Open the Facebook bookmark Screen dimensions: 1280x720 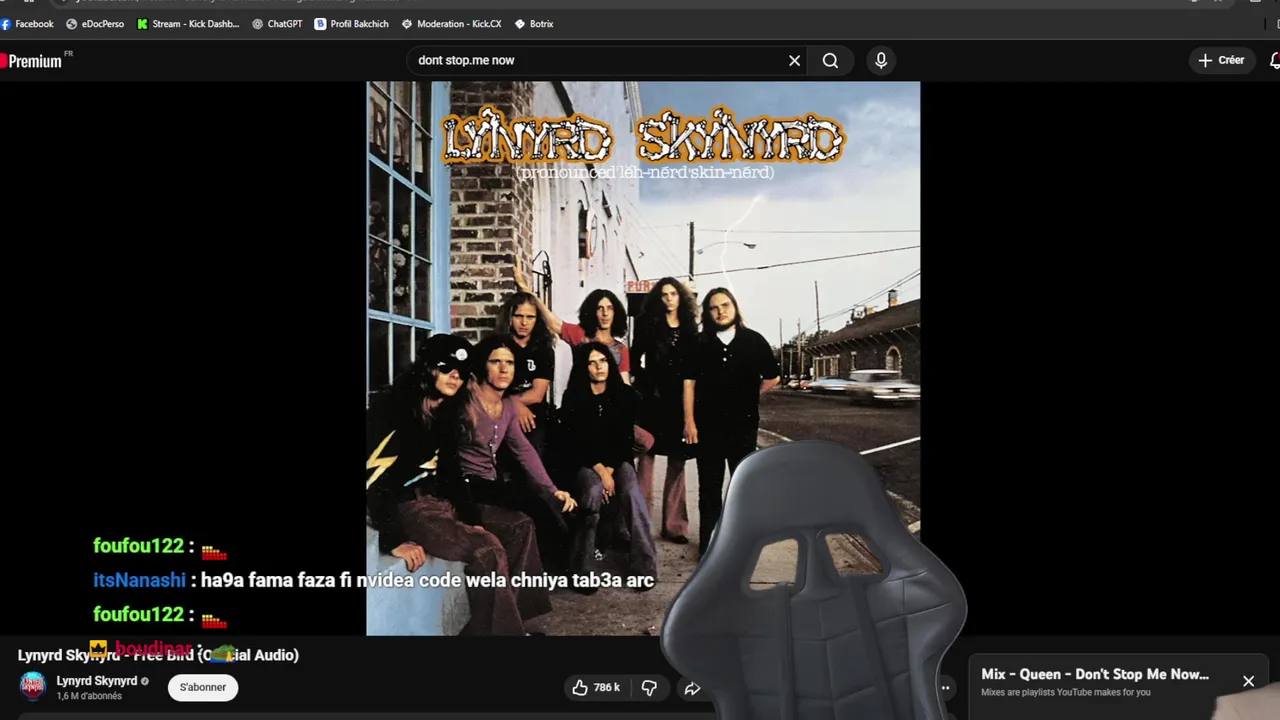pos(27,24)
